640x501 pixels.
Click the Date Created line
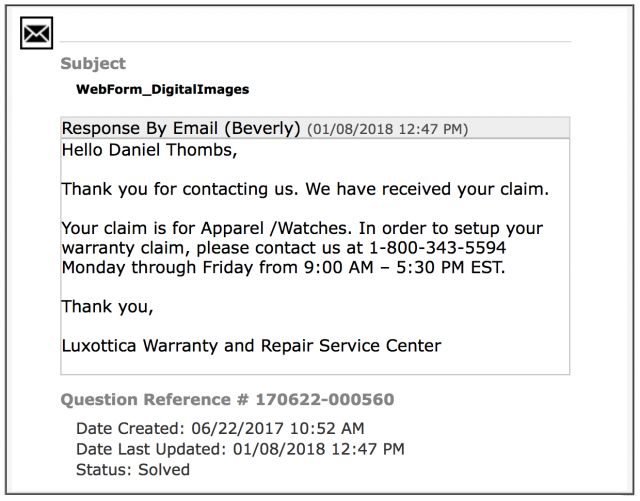[220, 428]
